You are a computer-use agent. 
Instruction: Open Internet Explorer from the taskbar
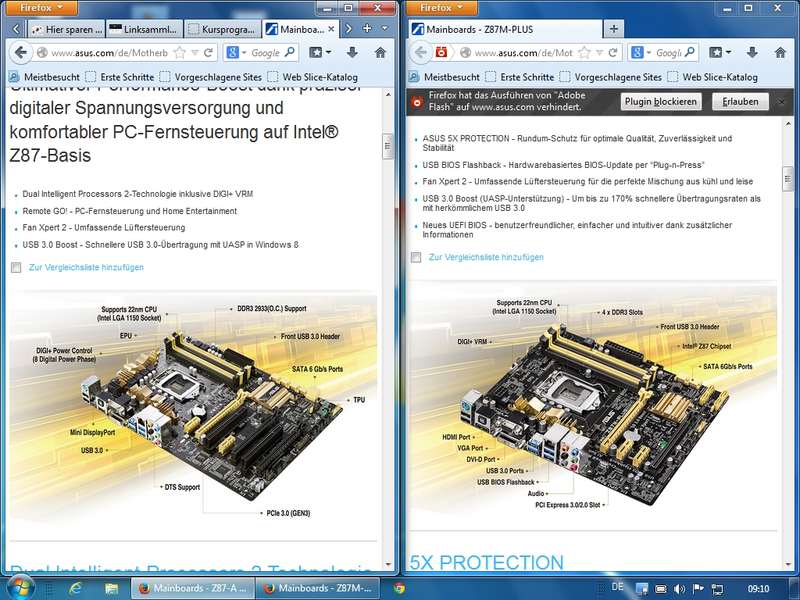(x=74, y=588)
